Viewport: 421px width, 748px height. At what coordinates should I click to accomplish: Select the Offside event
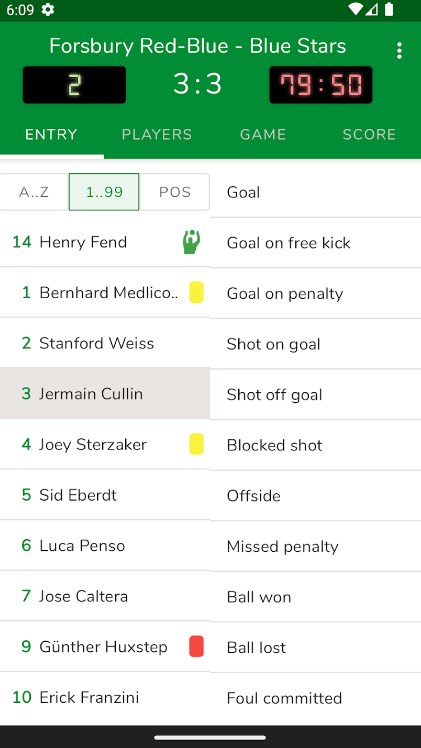pos(316,496)
